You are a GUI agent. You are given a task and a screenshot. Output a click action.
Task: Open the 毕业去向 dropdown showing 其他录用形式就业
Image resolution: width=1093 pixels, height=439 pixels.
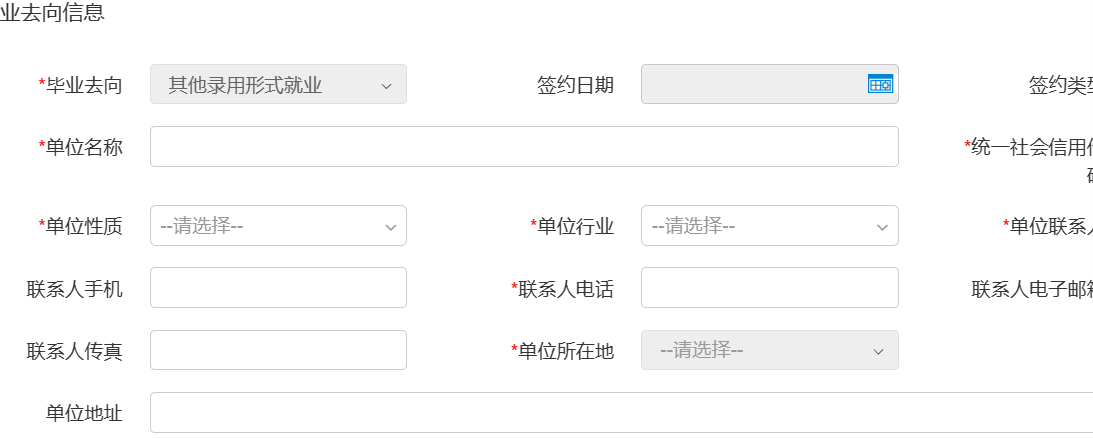tap(278, 85)
